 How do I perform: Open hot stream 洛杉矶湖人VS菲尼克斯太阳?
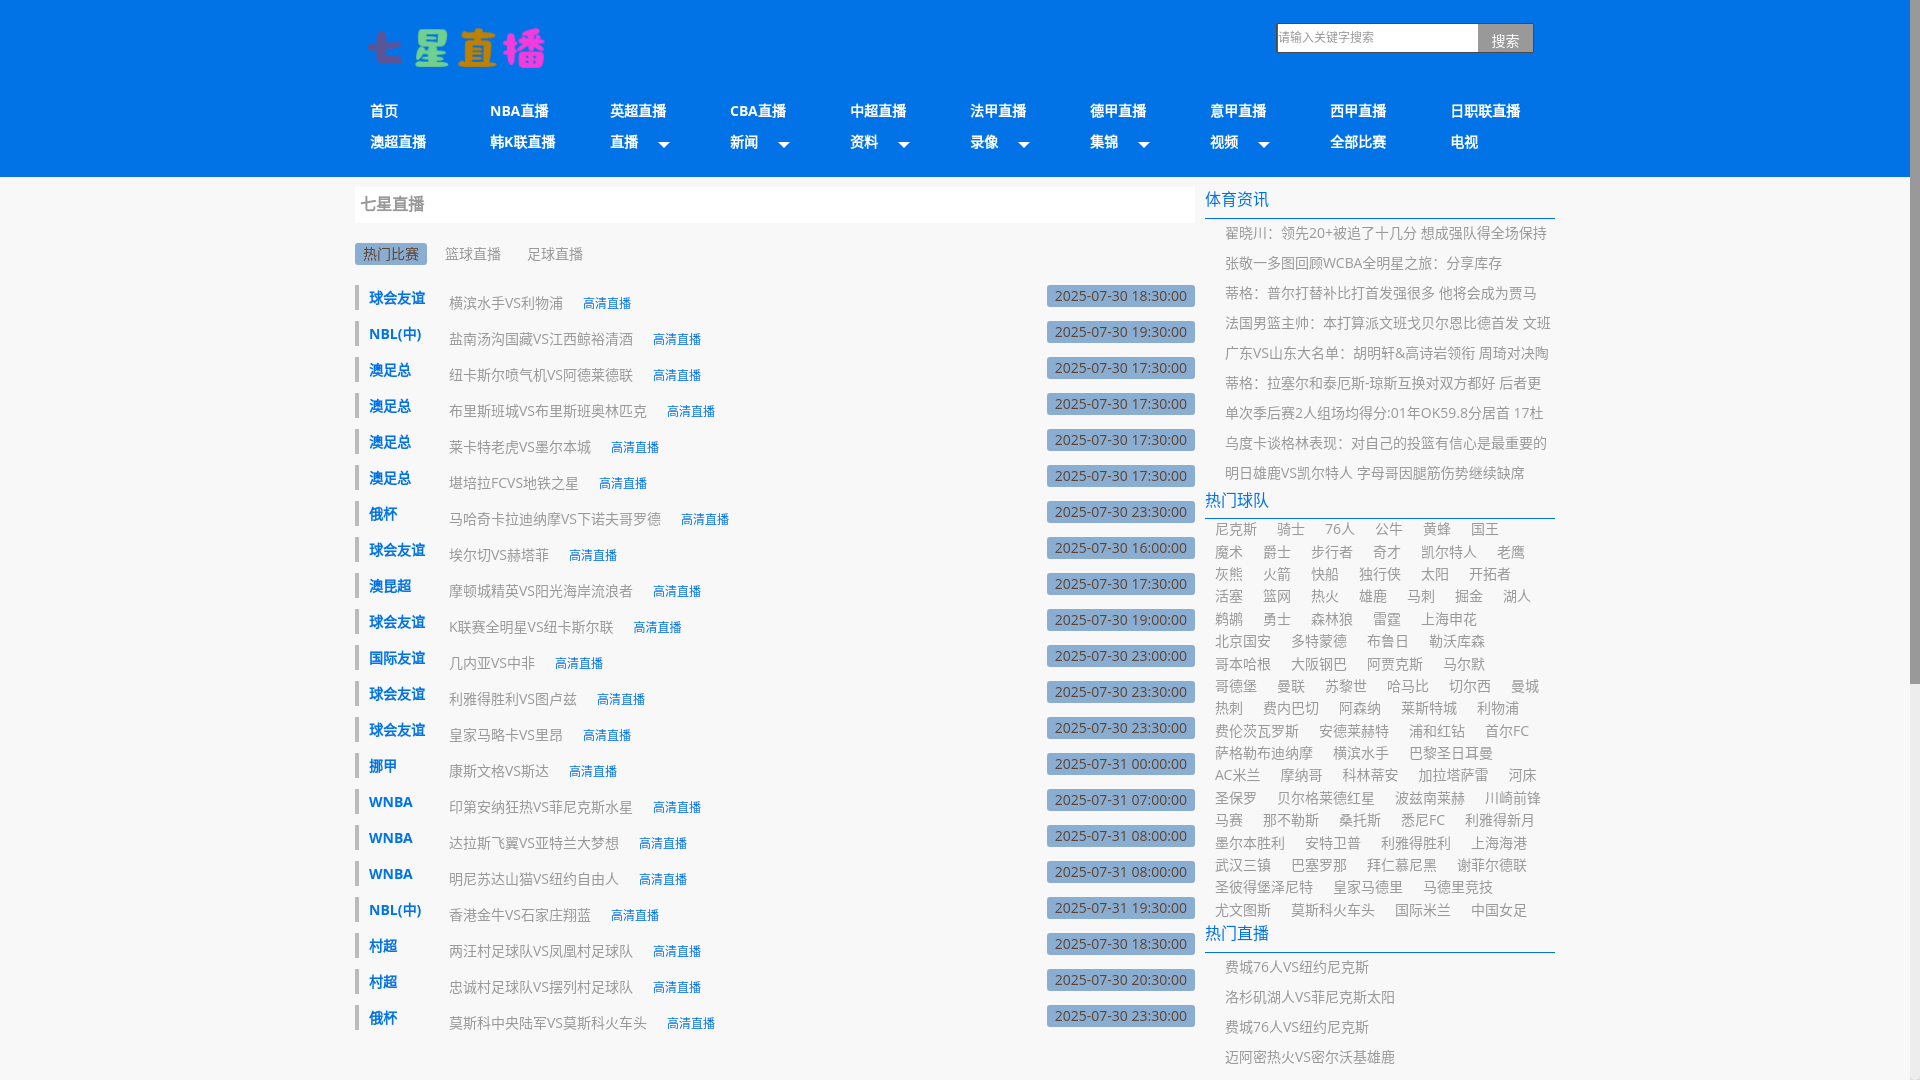point(1310,997)
